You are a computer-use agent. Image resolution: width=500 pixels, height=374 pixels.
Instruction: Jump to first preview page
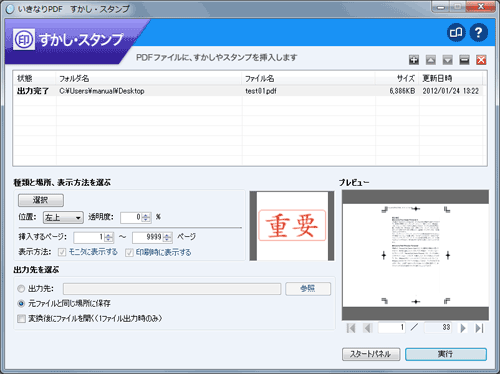click(351, 328)
